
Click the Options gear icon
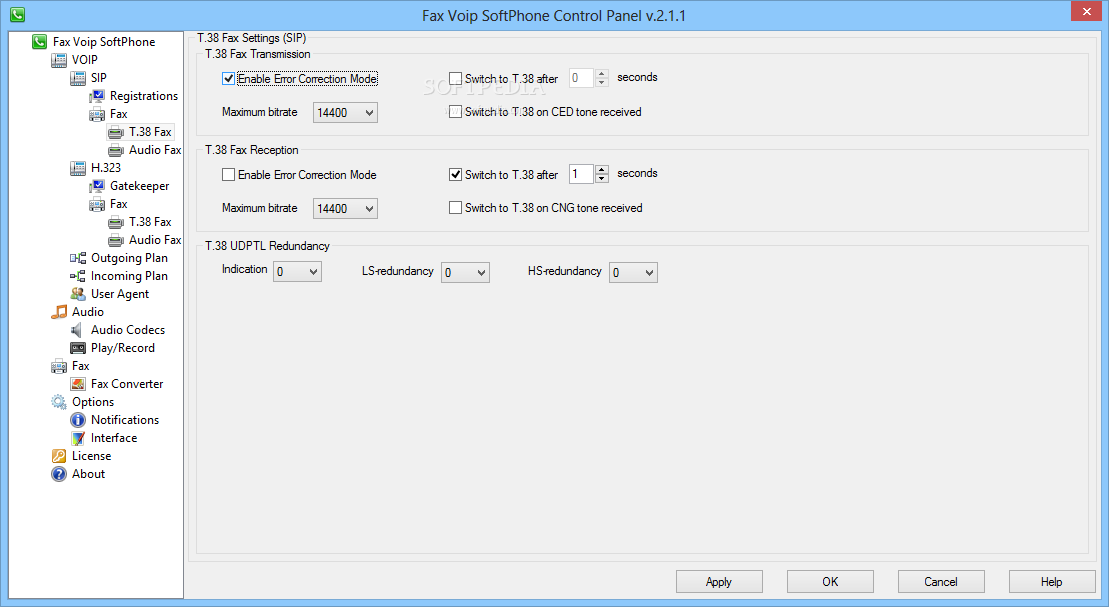(x=59, y=402)
